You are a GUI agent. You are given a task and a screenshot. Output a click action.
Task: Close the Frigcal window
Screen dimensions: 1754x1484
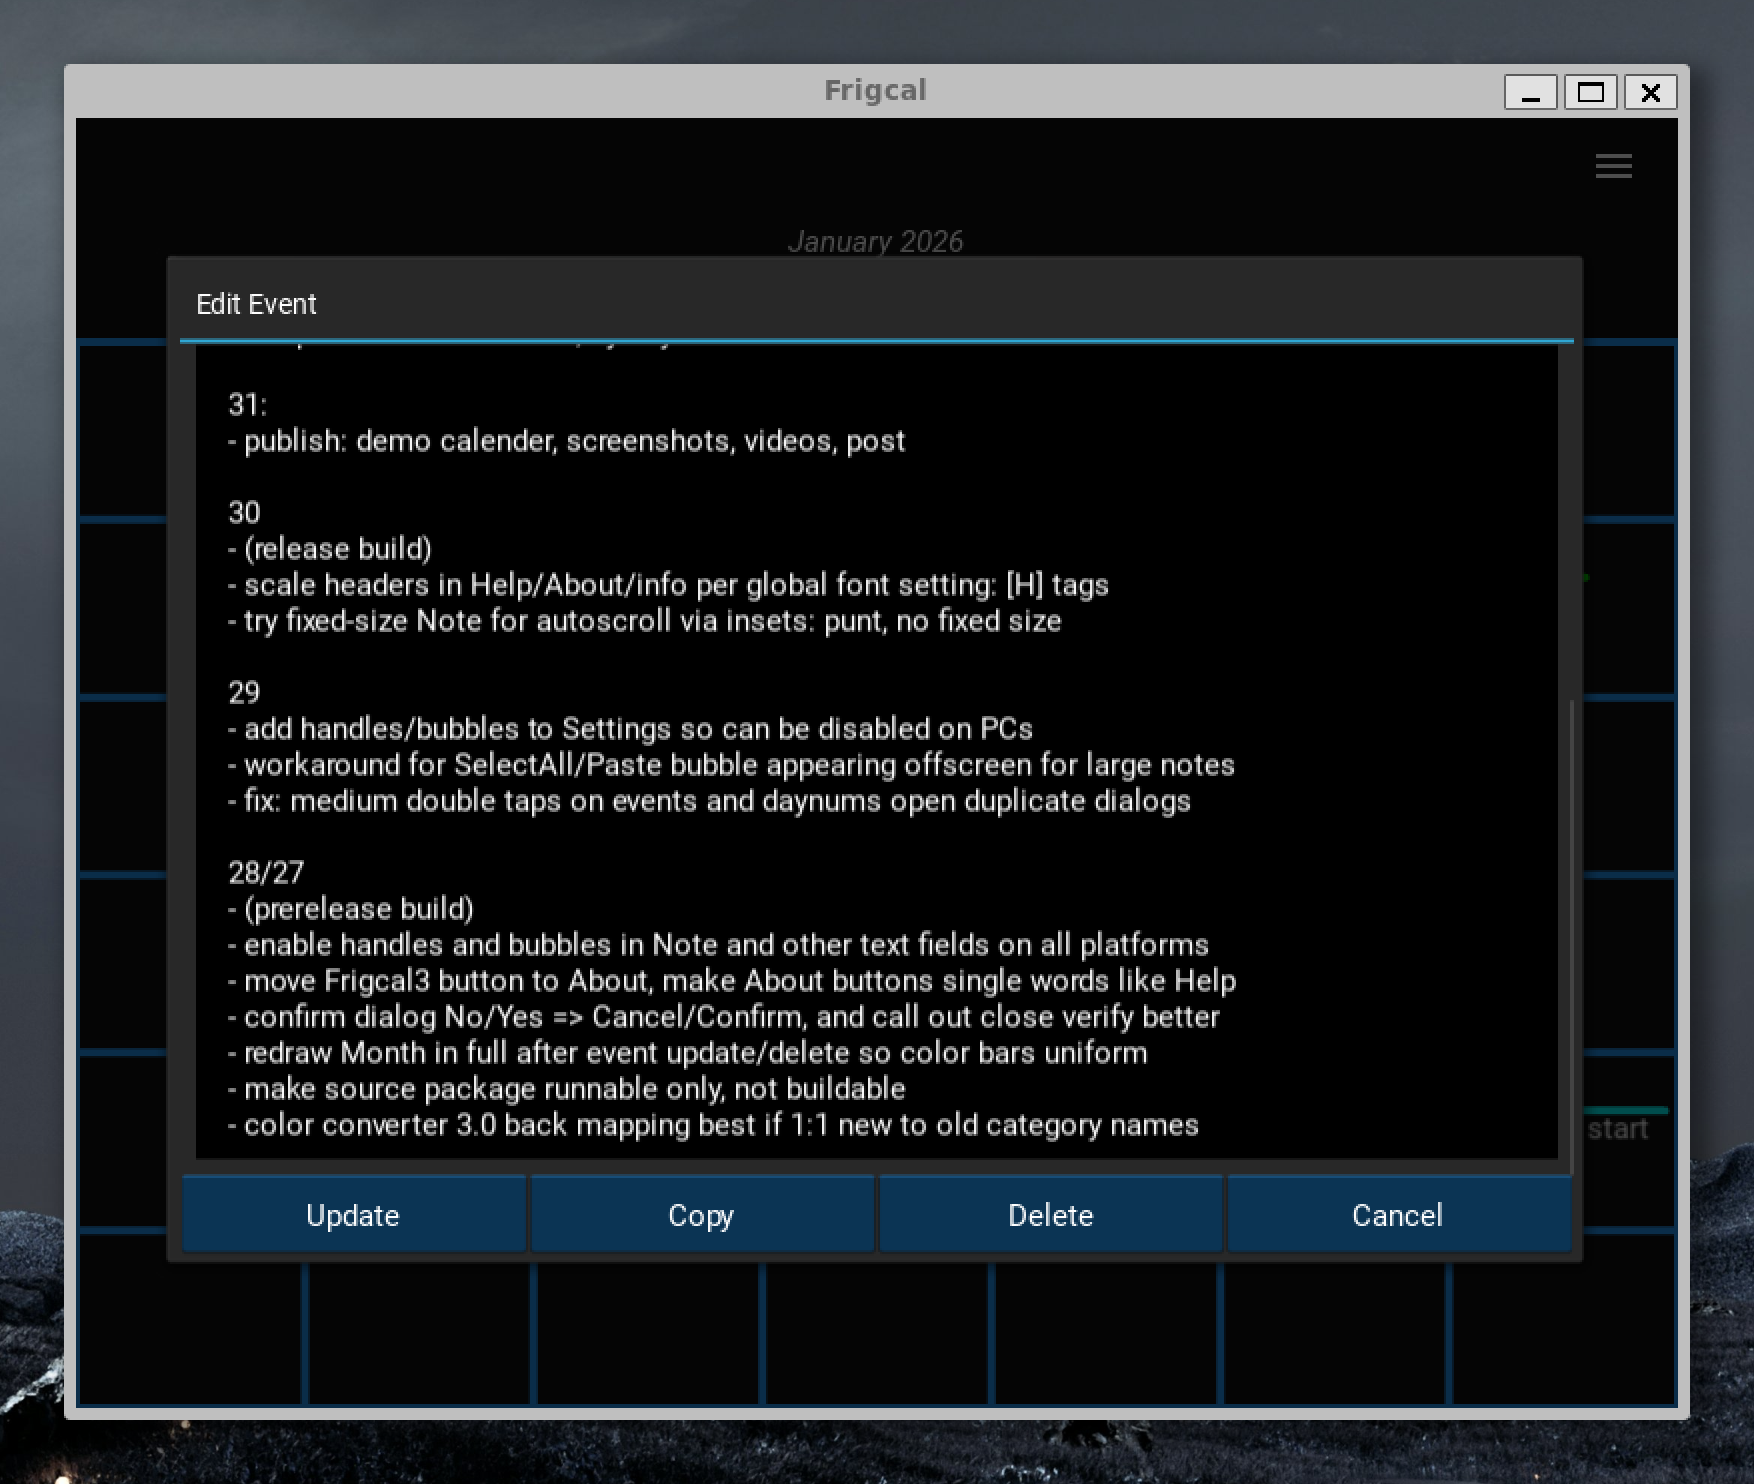tap(1650, 93)
